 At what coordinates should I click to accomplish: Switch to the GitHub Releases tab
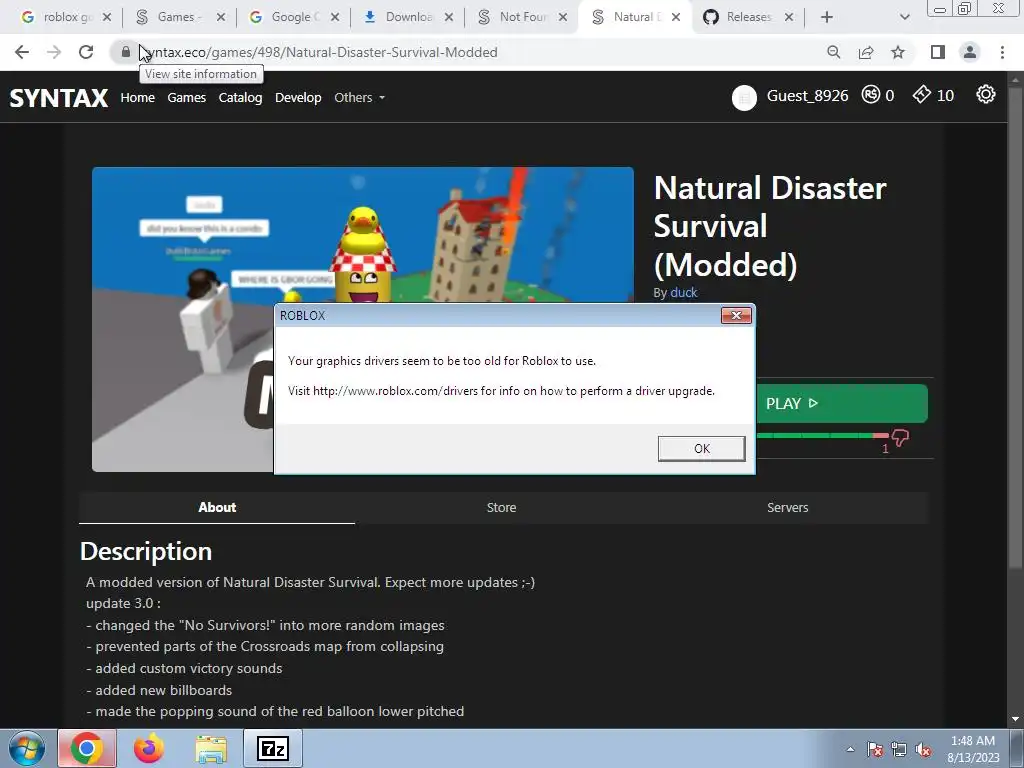click(x=738, y=17)
